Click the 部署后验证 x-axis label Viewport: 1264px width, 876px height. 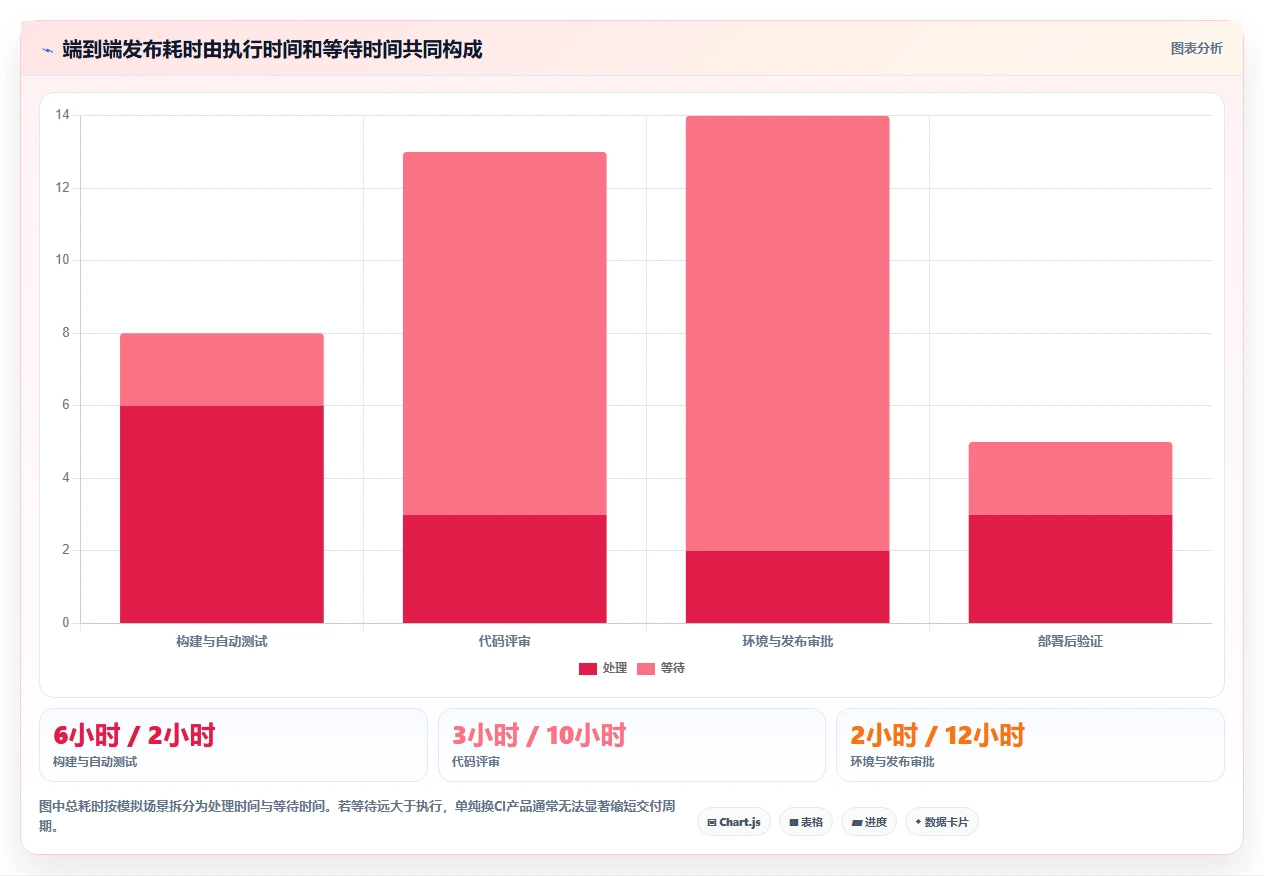1070,641
